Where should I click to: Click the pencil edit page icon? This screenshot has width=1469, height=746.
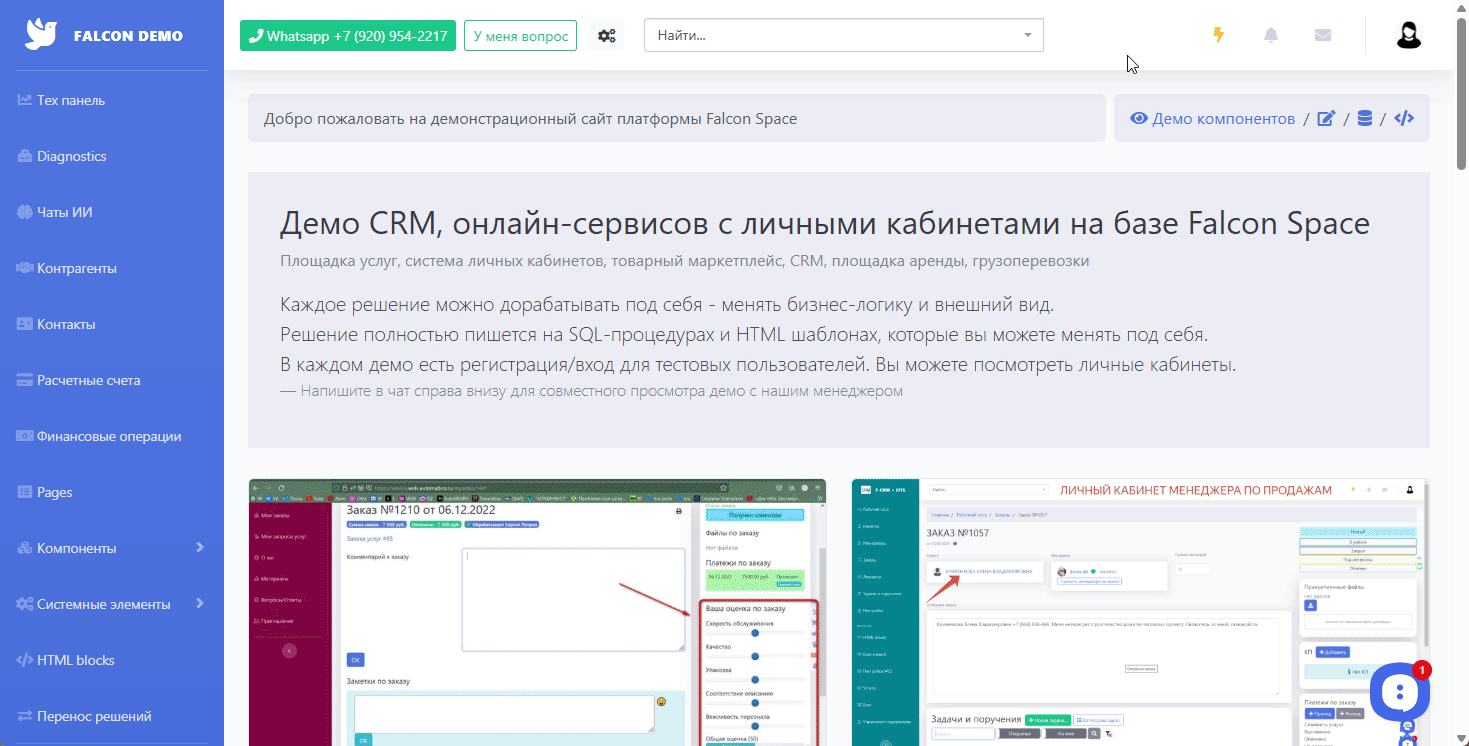[x=1326, y=118]
